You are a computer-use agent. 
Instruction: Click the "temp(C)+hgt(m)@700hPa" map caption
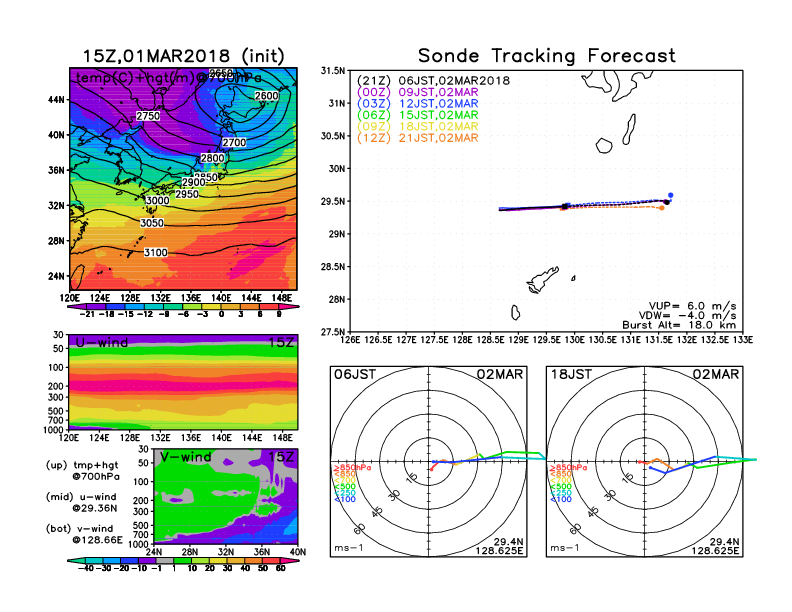(x=169, y=78)
